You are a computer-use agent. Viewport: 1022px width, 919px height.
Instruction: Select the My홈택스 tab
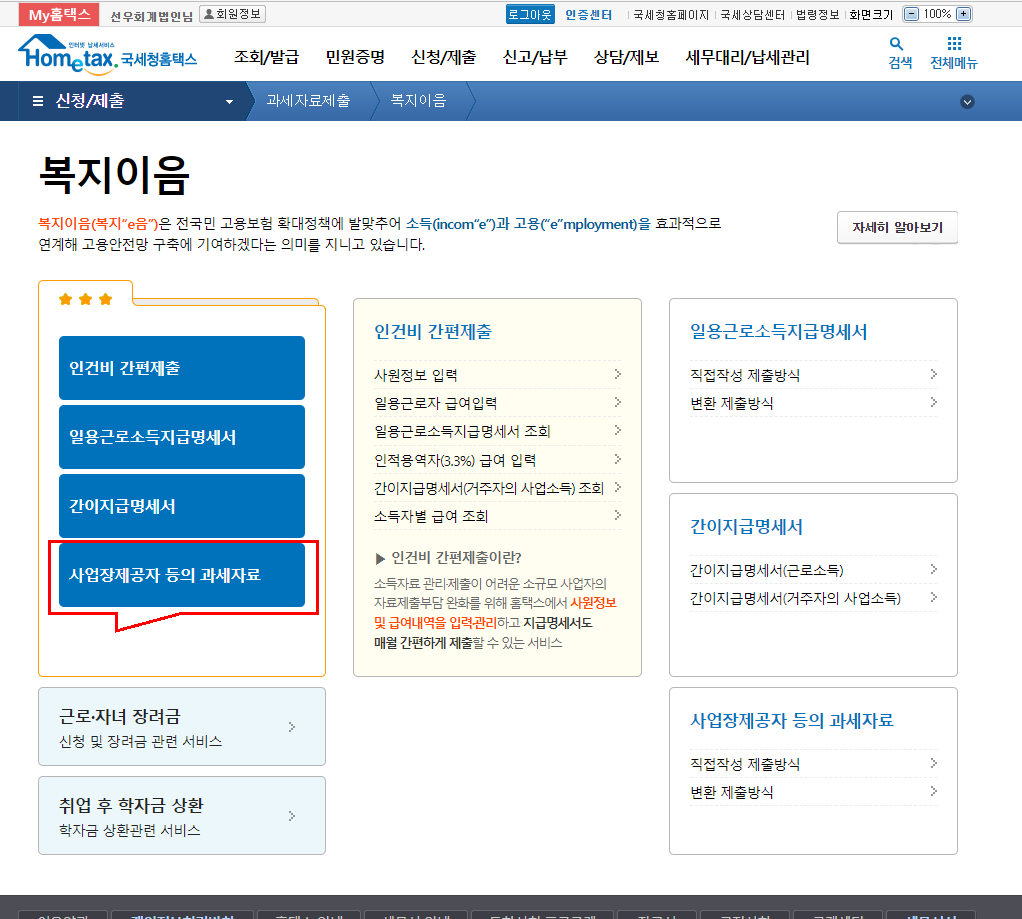pyautogui.click(x=59, y=14)
